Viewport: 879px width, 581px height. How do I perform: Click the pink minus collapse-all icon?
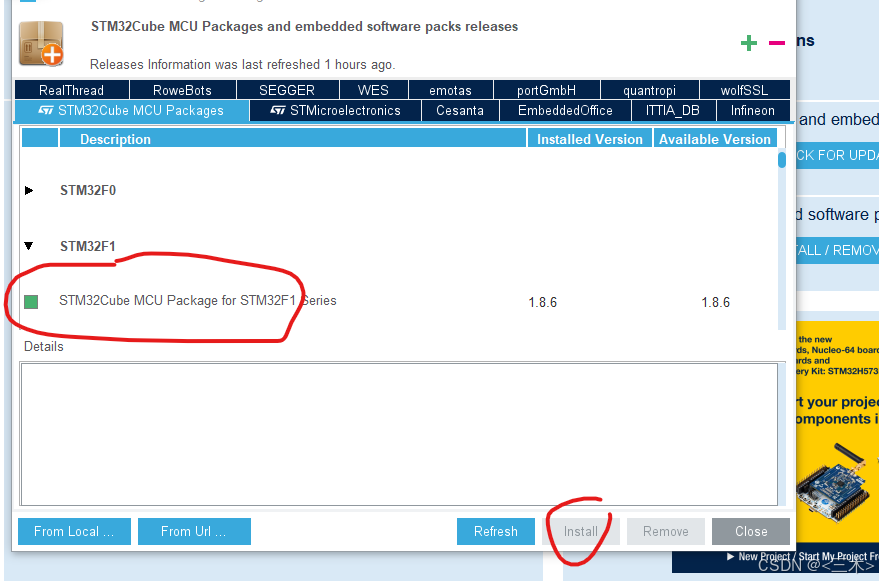776,43
